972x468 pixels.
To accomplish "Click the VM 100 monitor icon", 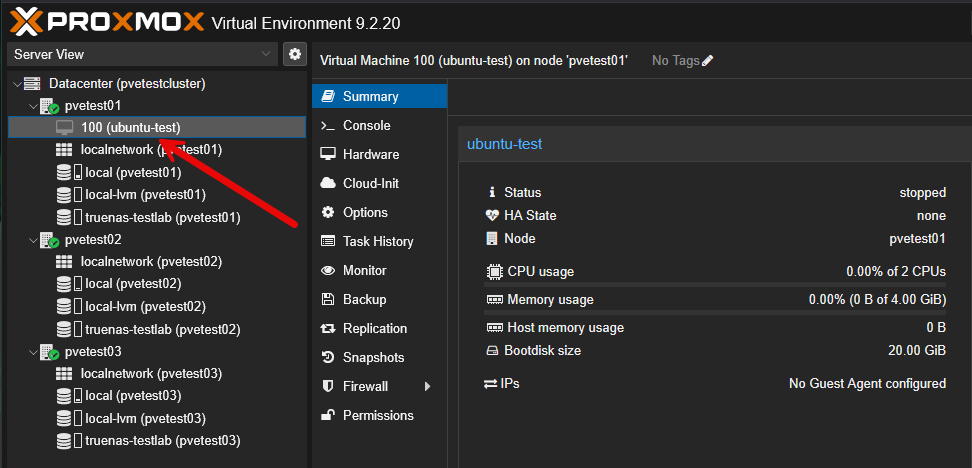I will coord(64,128).
